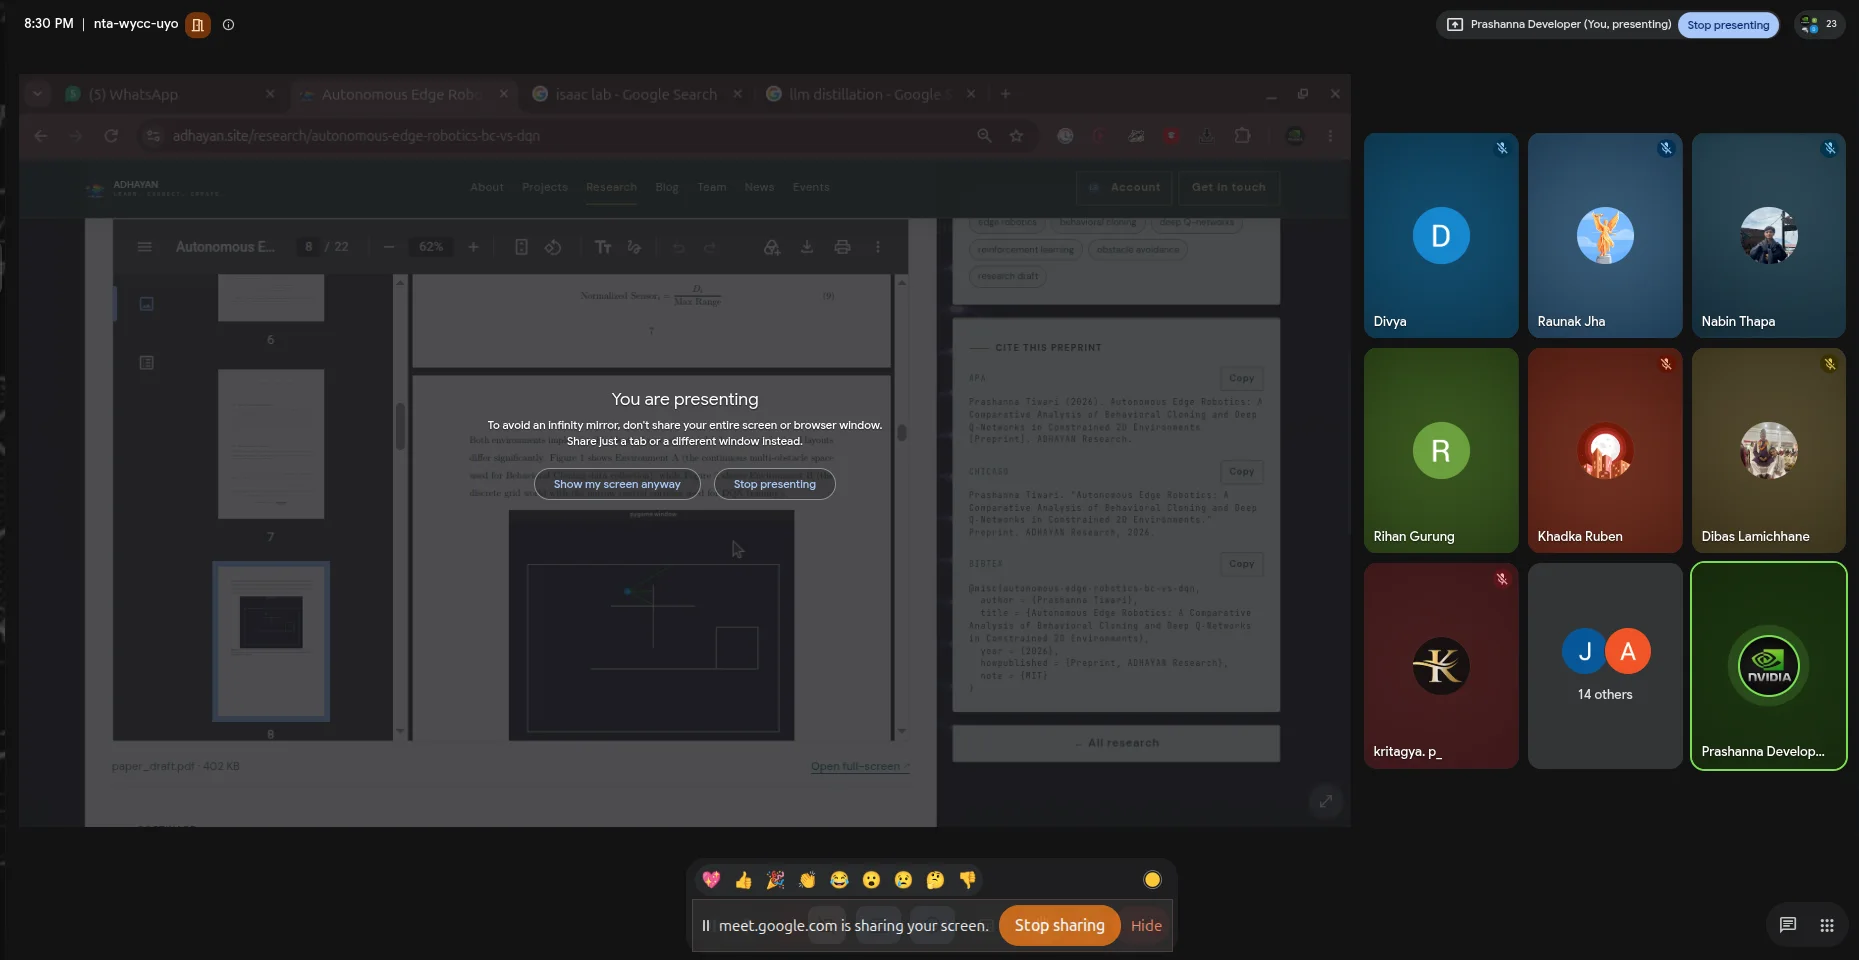The image size is (1859, 960).
Task: Select the document outline view in the PDF sidebar
Action: 147,363
